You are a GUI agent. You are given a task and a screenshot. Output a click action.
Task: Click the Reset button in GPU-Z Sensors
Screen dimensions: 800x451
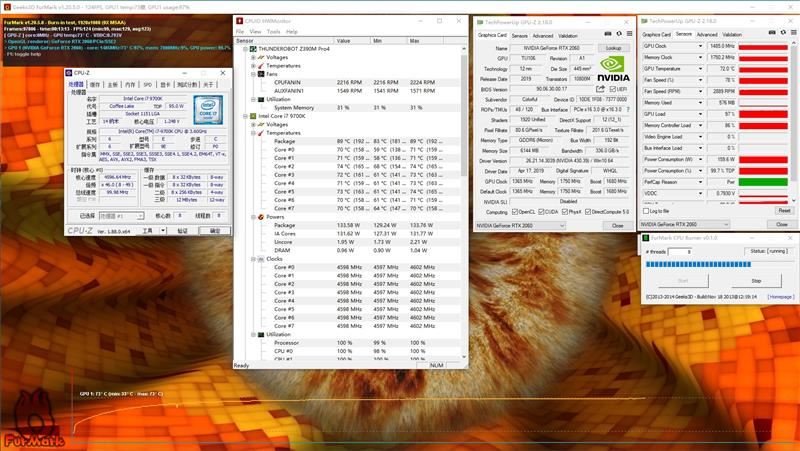tap(784, 210)
